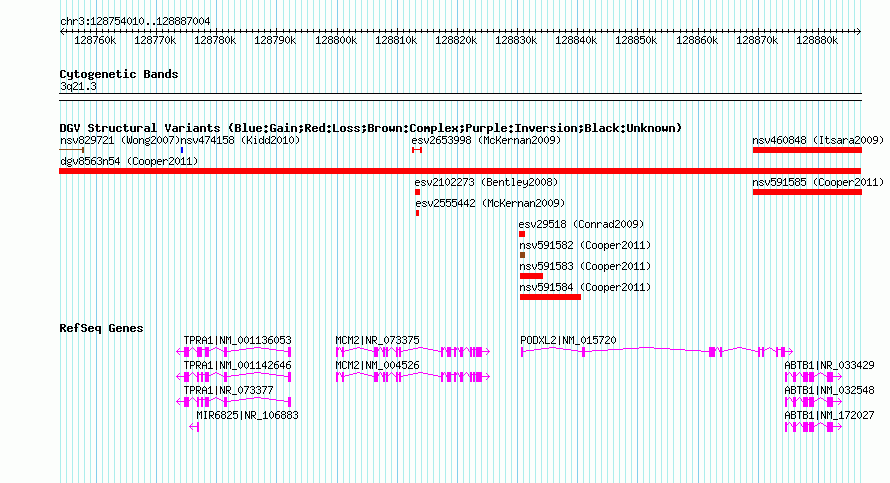Click the nsv591585 (Cooper2011) label
This screenshot has height=483, width=890.
pyautogui.click(x=818, y=182)
